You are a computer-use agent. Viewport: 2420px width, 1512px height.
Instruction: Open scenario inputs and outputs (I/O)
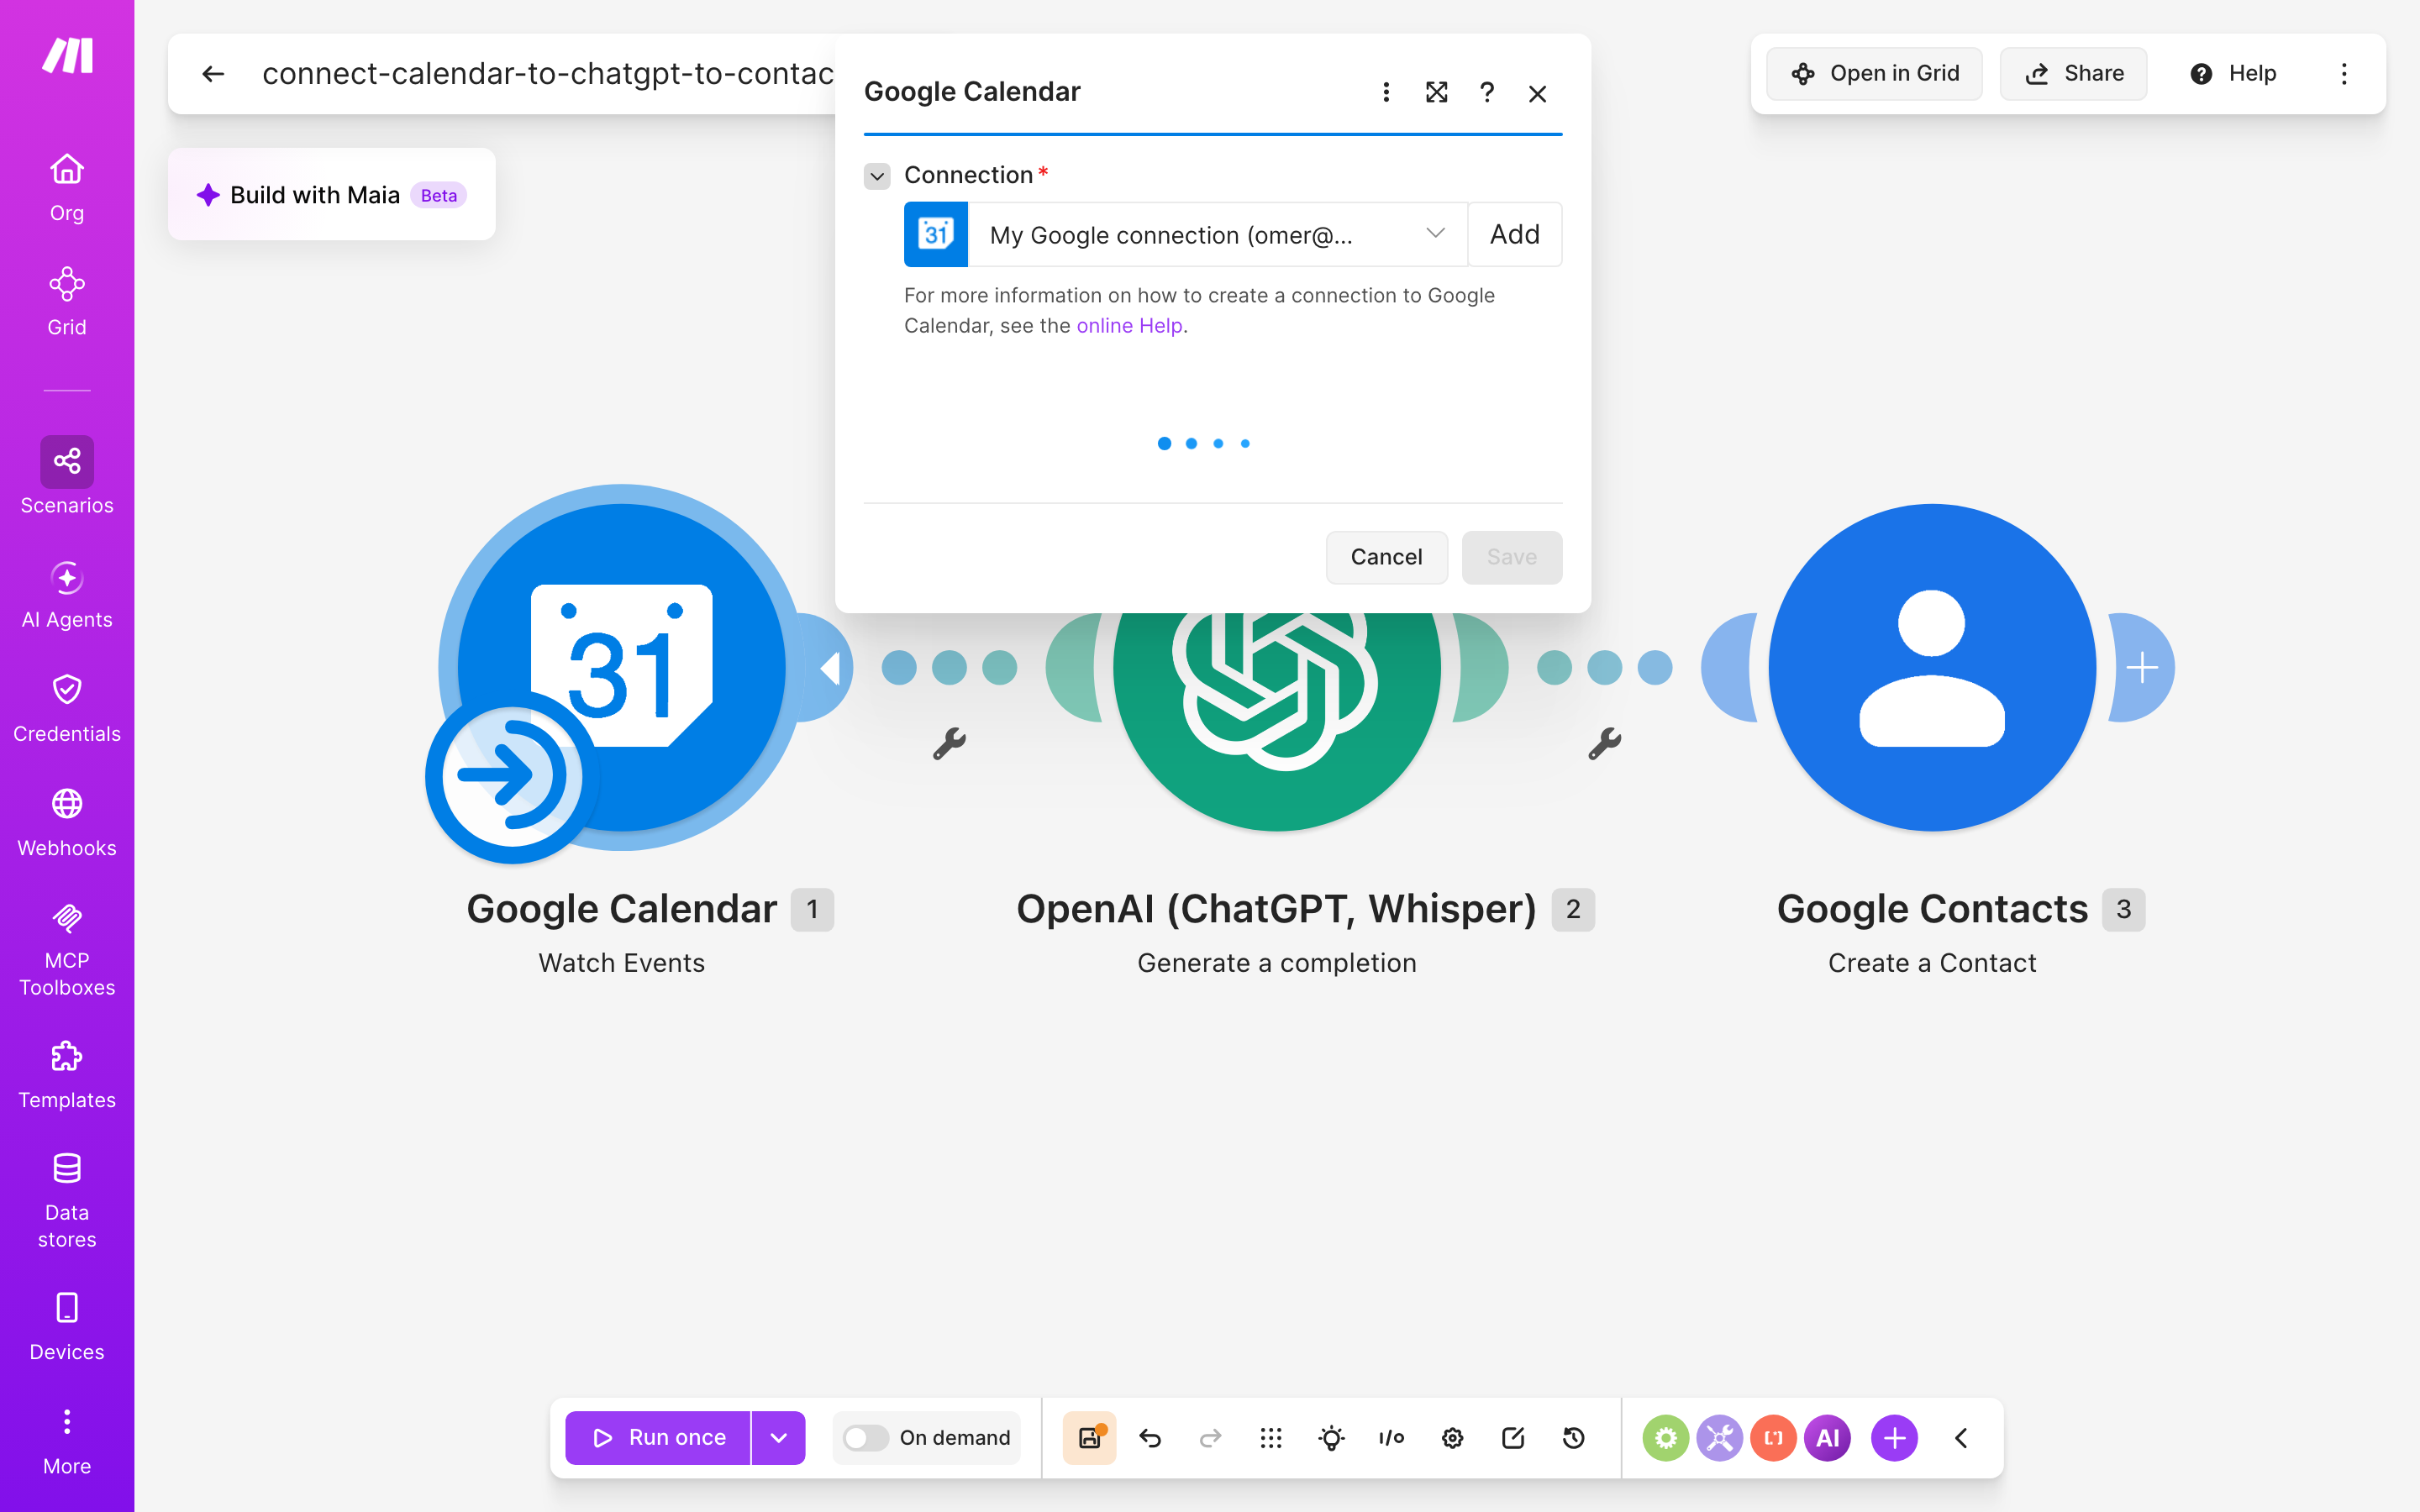click(1391, 1438)
